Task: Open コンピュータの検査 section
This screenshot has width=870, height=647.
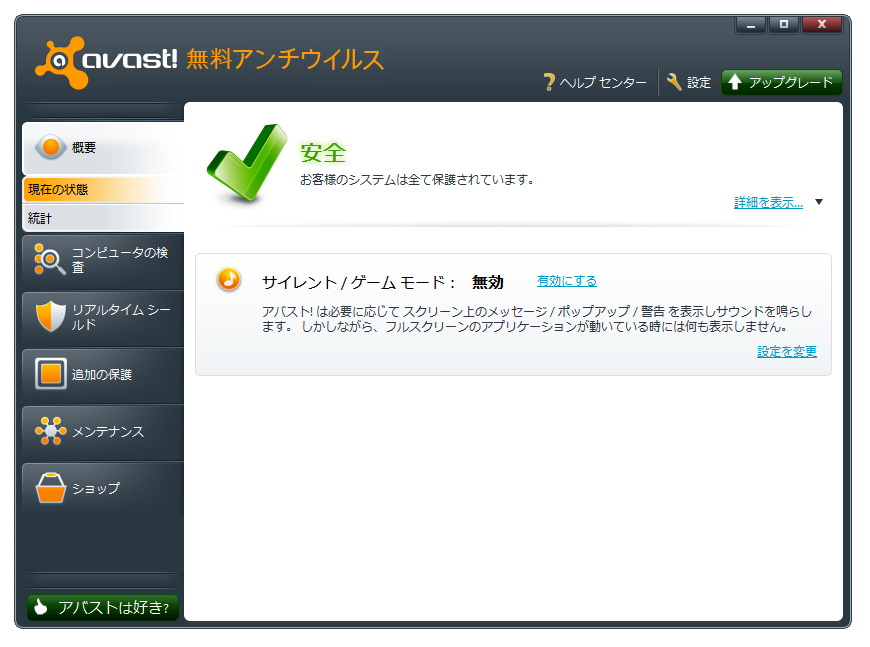Action: click(x=103, y=261)
